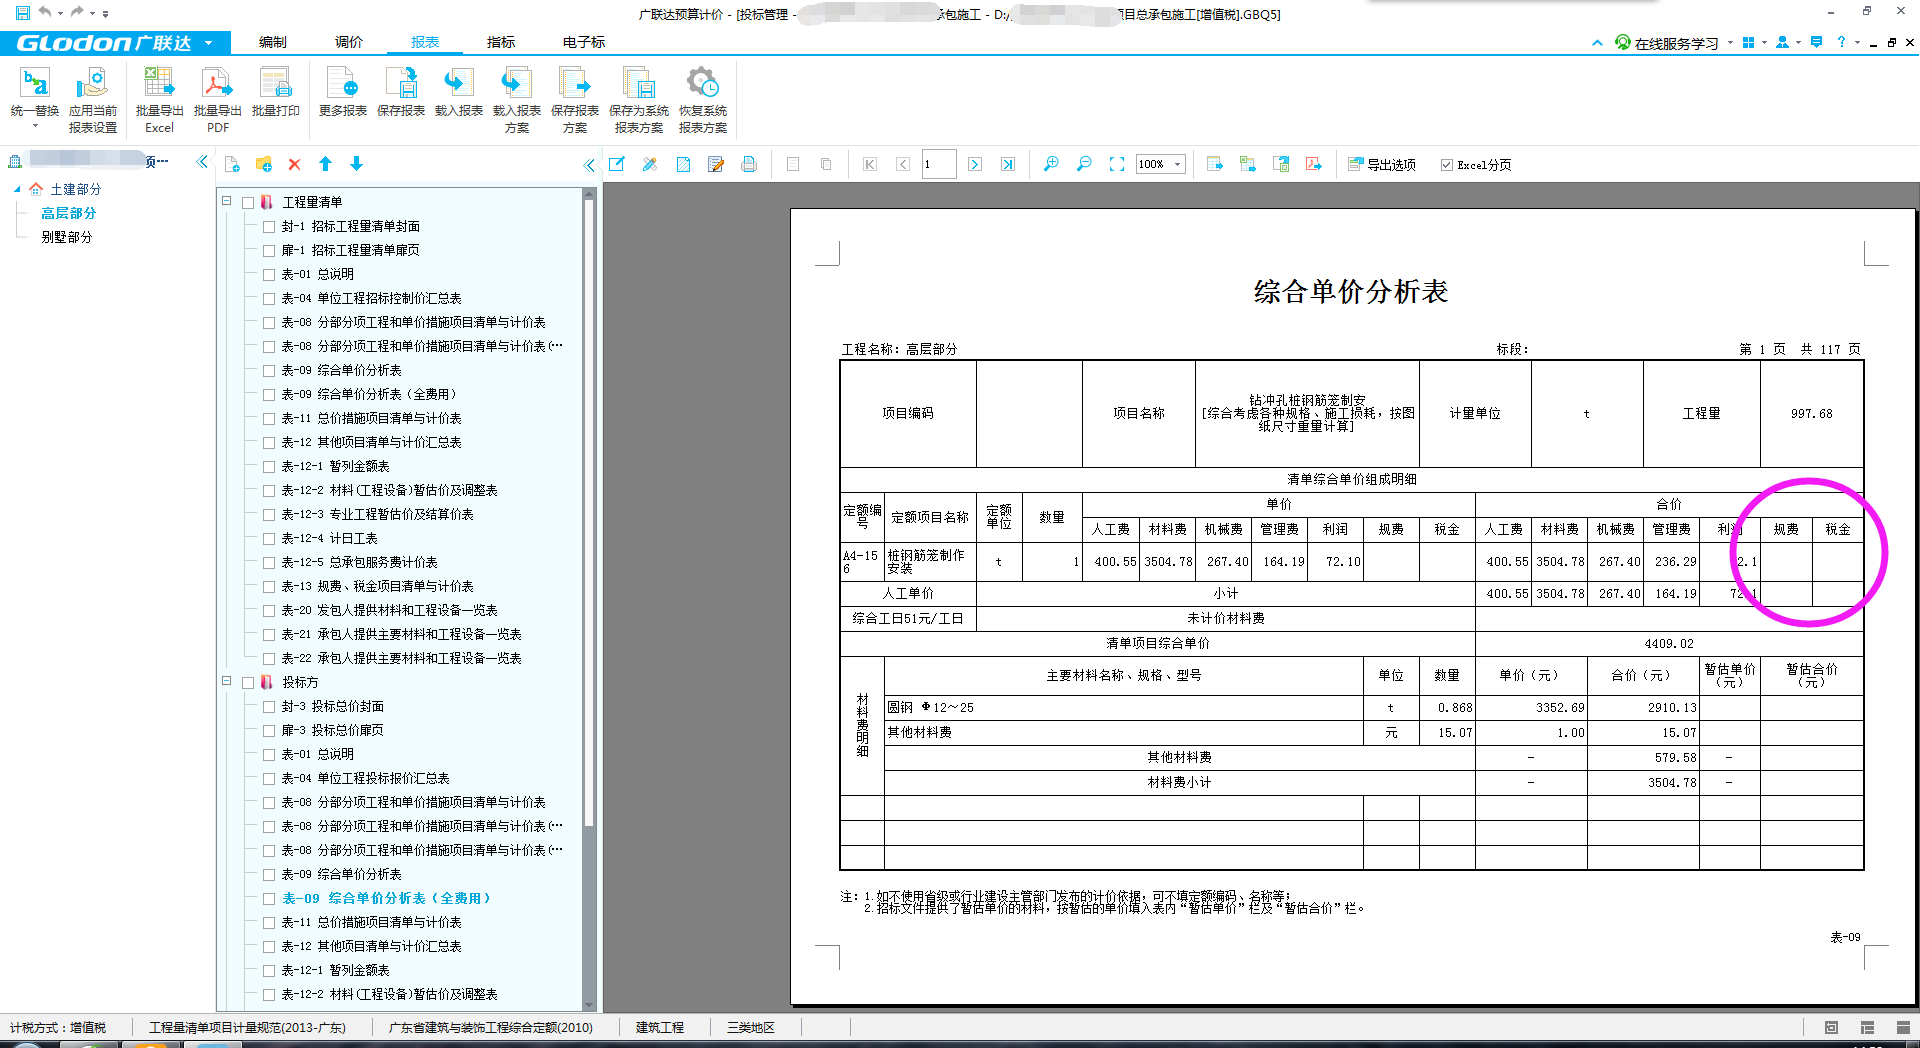
Task: Select 高层部分 in project tree
Action: (x=69, y=213)
